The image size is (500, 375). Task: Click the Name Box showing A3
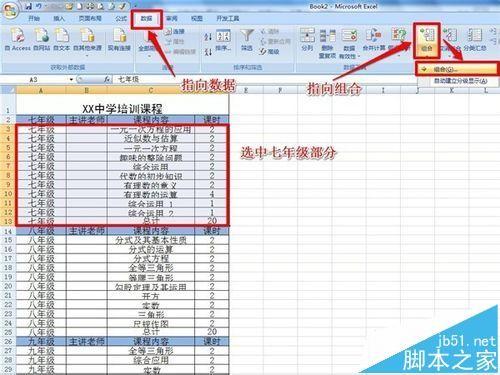35,80
